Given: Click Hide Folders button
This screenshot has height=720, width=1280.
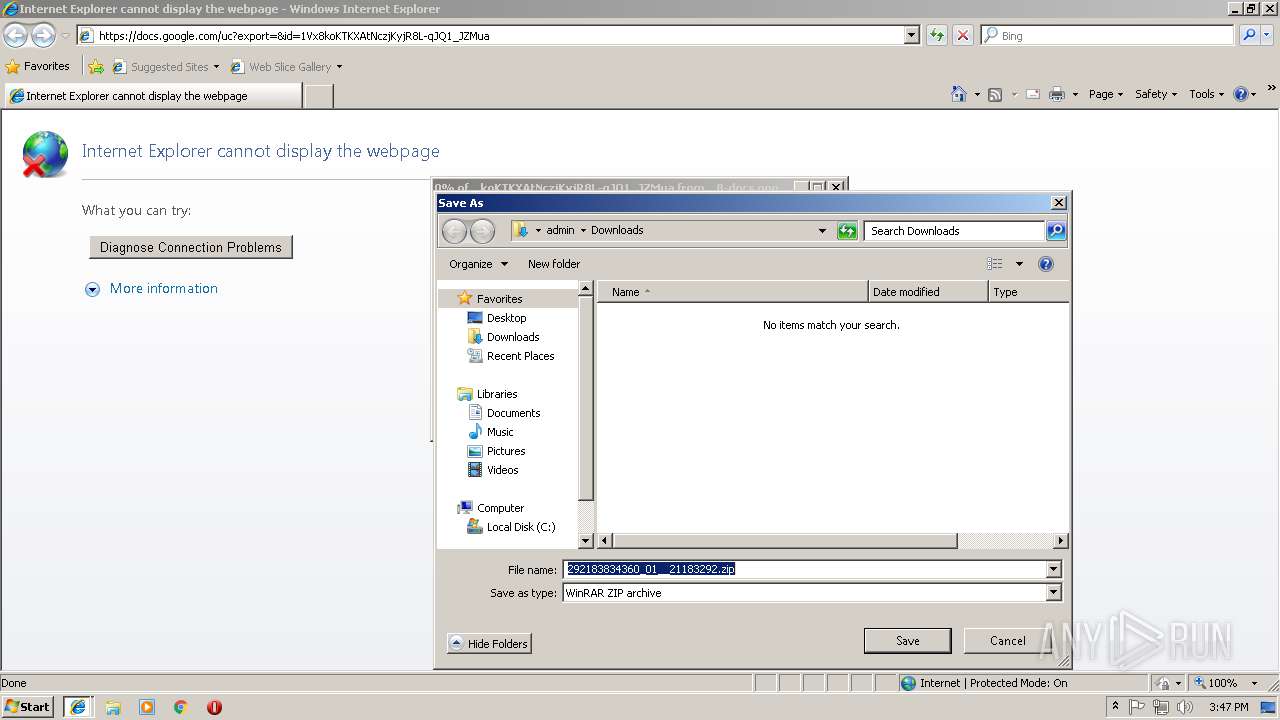Looking at the screenshot, I should 489,644.
